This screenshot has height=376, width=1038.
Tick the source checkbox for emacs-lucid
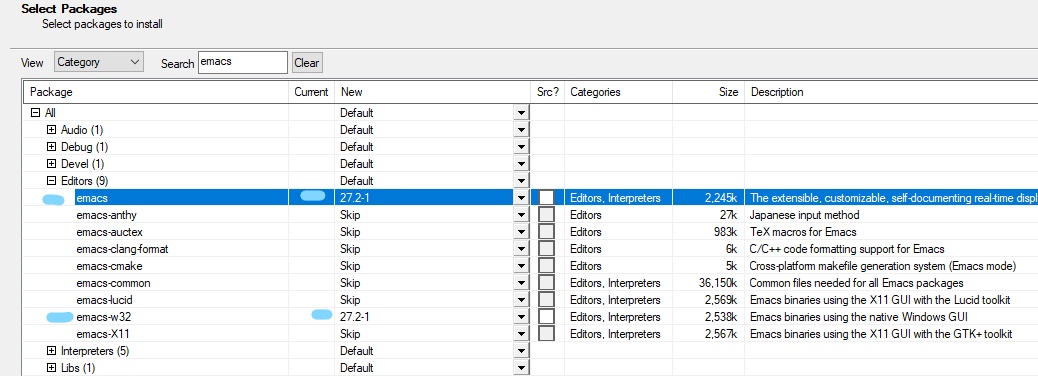546,300
